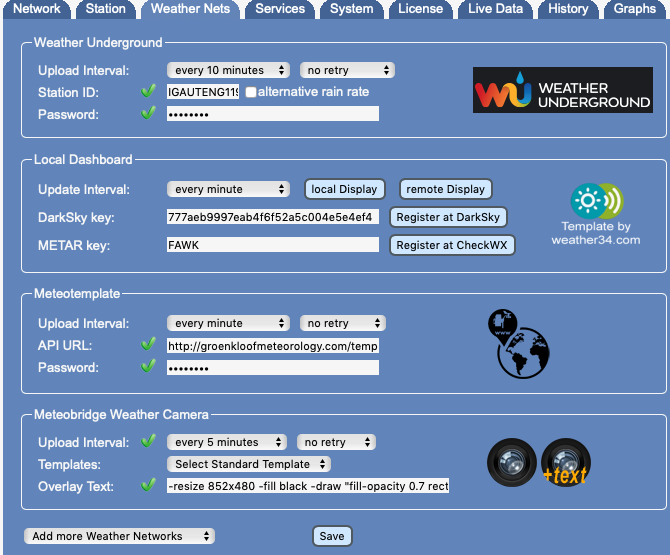Image resolution: width=670 pixels, height=555 pixels.
Task: Open Add more Weather Networks dropdown
Action: (119, 536)
